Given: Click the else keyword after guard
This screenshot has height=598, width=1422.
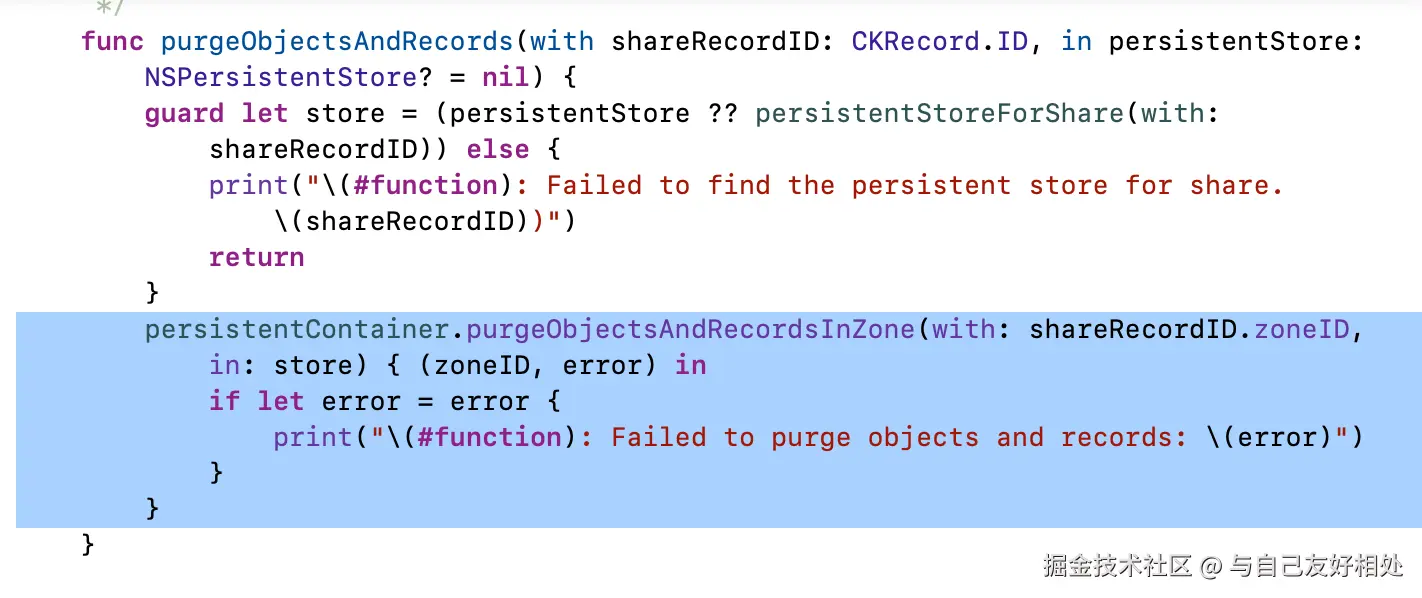Looking at the screenshot, I should (497, 150).
